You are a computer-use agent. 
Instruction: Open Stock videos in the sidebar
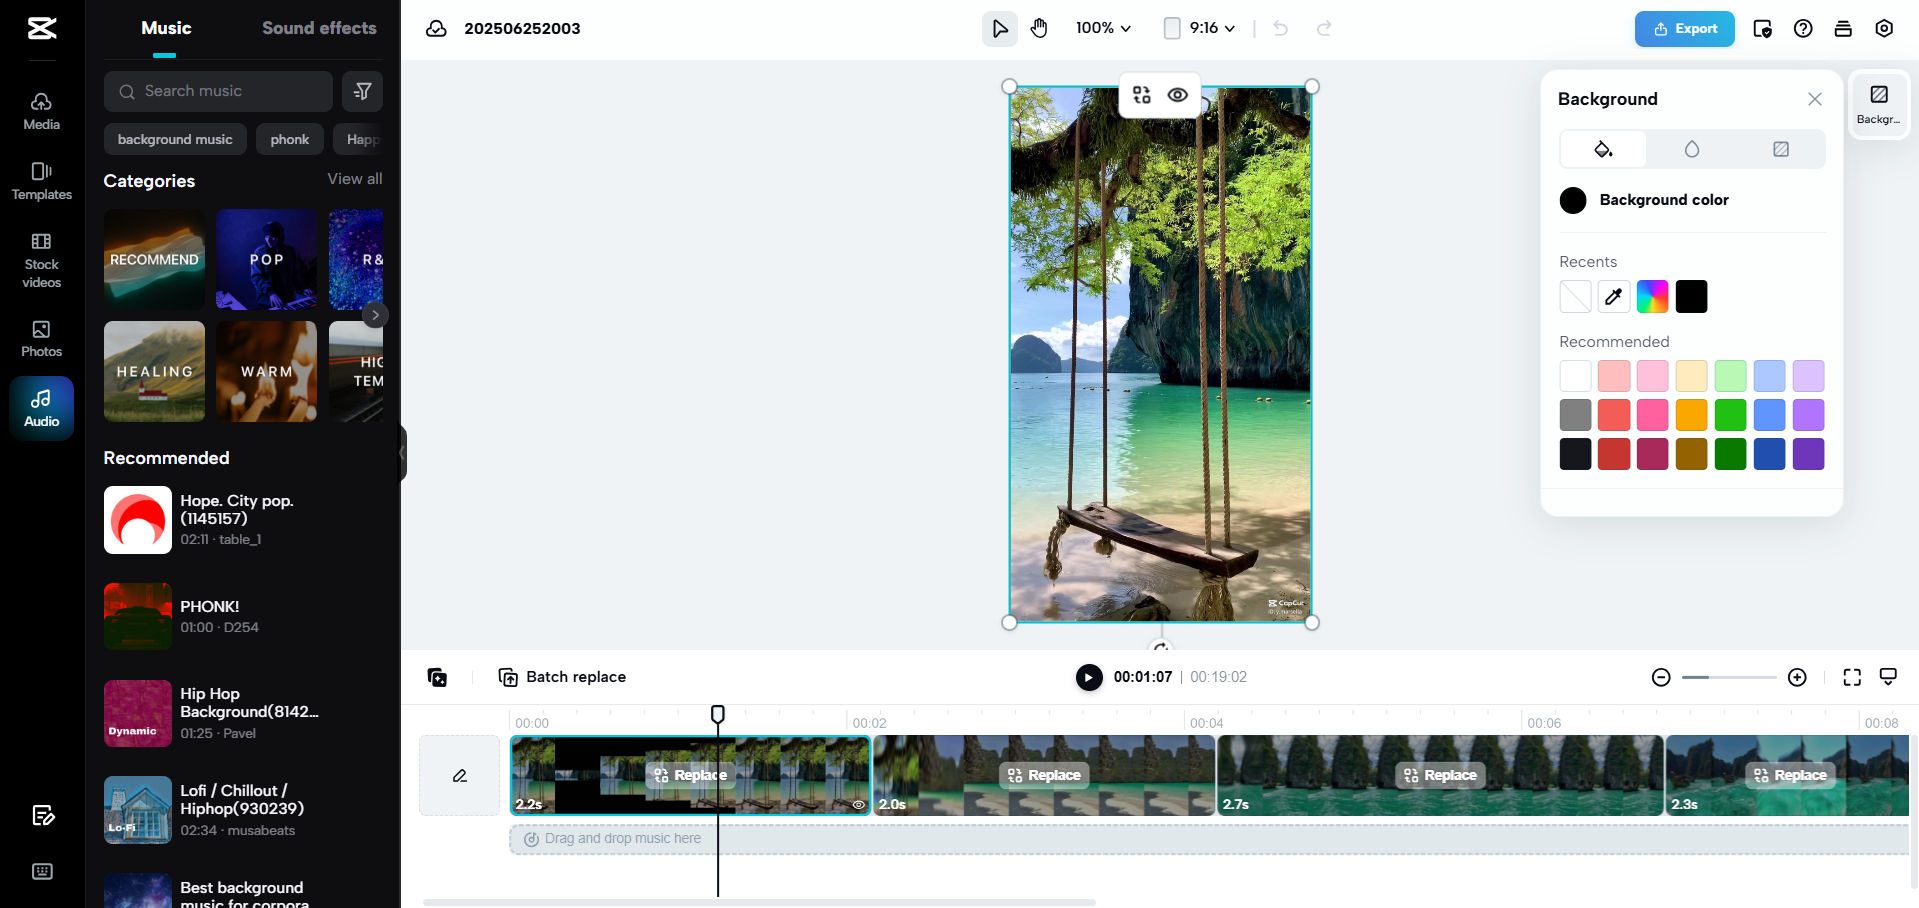pos(41,259)
